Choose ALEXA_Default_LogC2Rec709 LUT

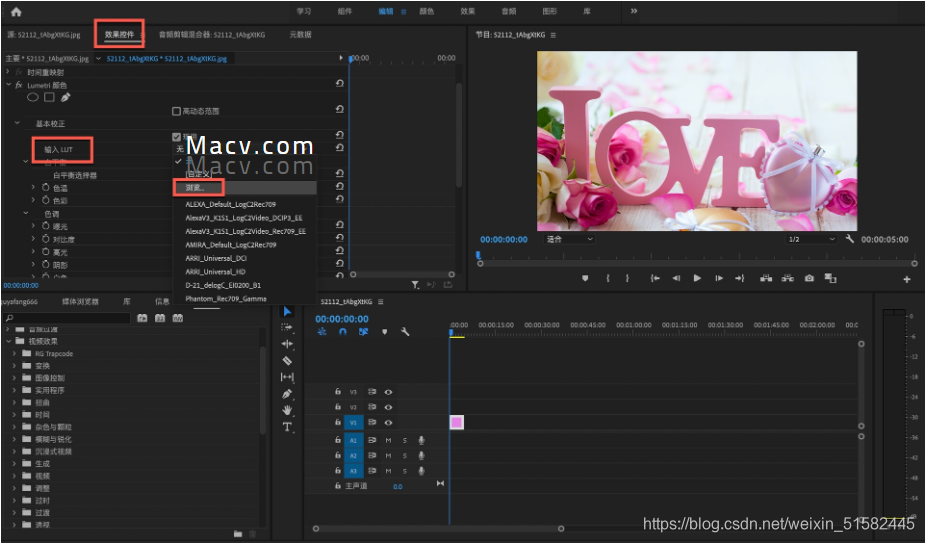[x=231, y=204]
